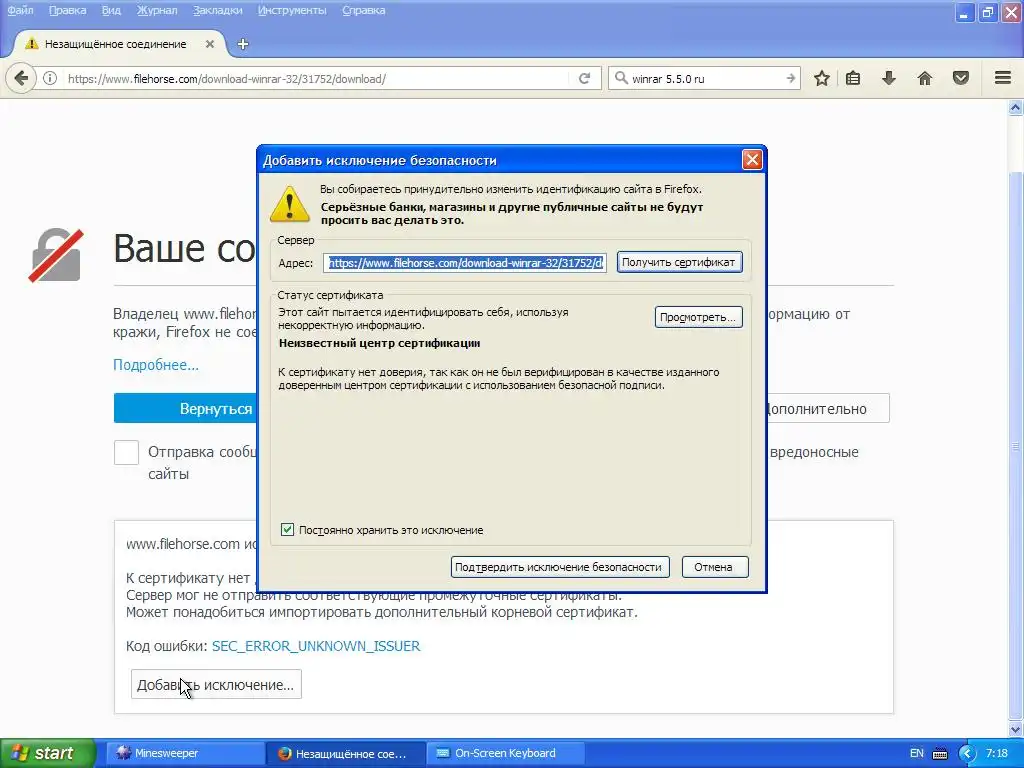Submit search with the arrow icon
This screenshot has height=768, width=1024.
[x=790, y=78]
